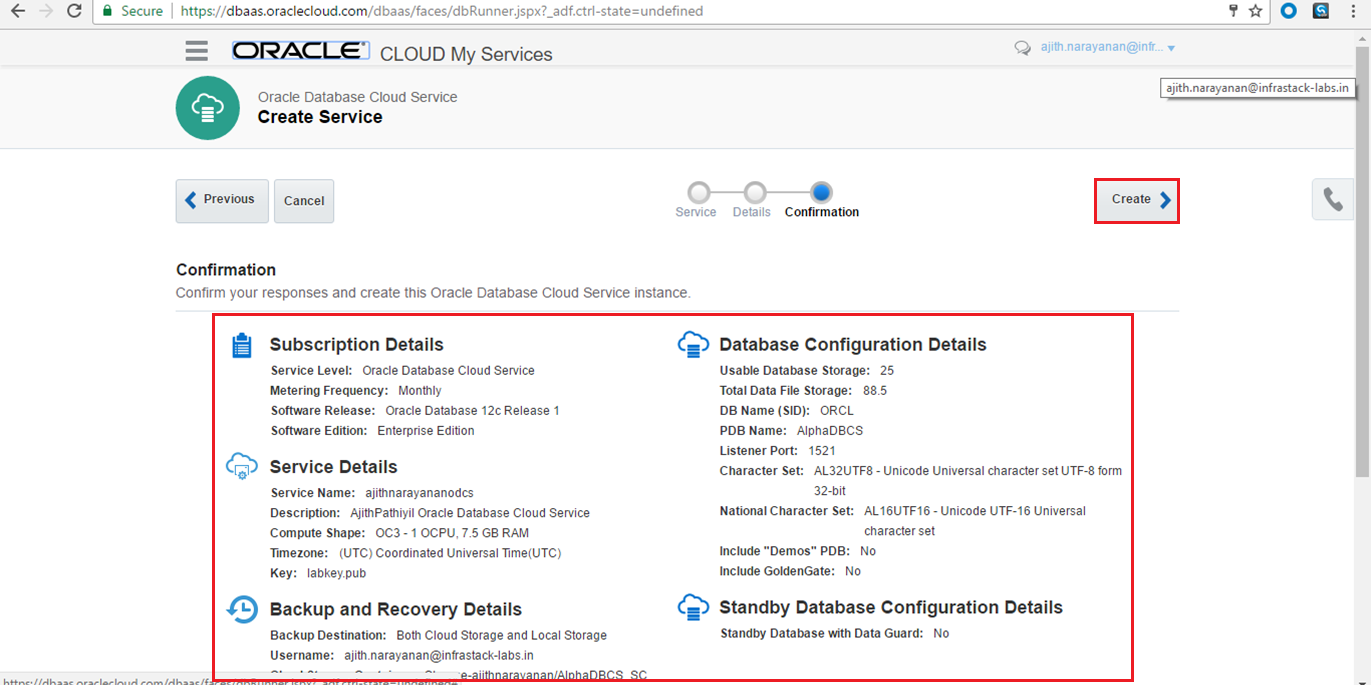The image size is (1371, 685).
Task: Click the Username value ajith.narayanan@infrastack-labs.in in Backup details
Action: [439, 655]
